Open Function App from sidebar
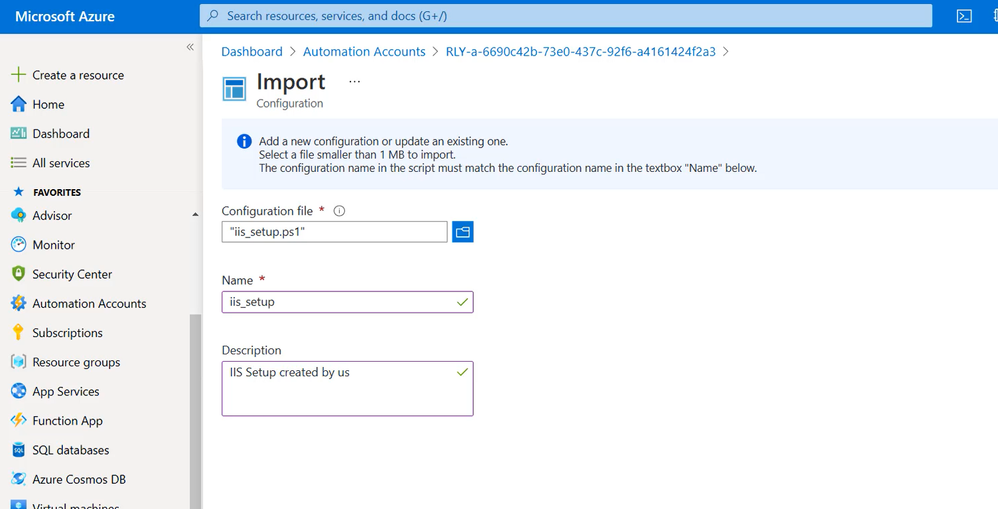The width and height of the screenshot is (998, 509). pos(67,421)
